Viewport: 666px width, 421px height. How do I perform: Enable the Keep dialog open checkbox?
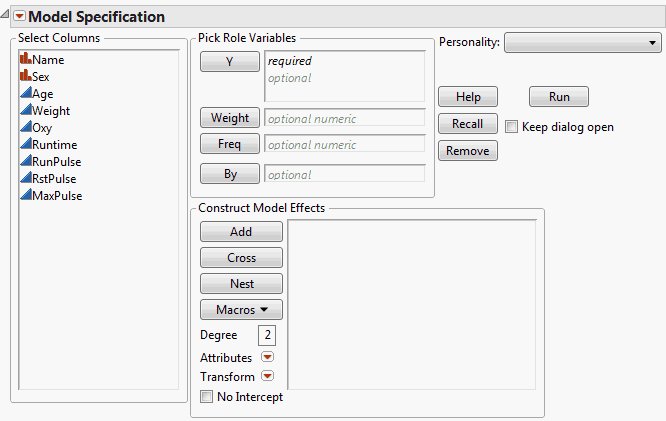point(513,127)
